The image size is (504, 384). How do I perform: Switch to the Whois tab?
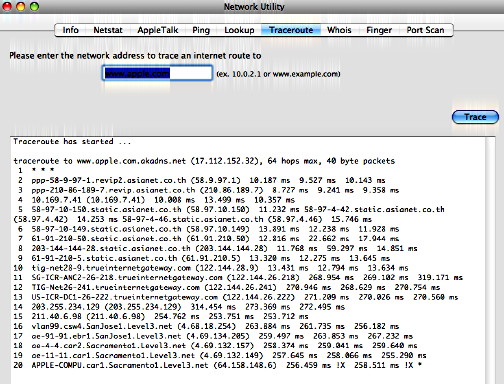click(339, 30)
